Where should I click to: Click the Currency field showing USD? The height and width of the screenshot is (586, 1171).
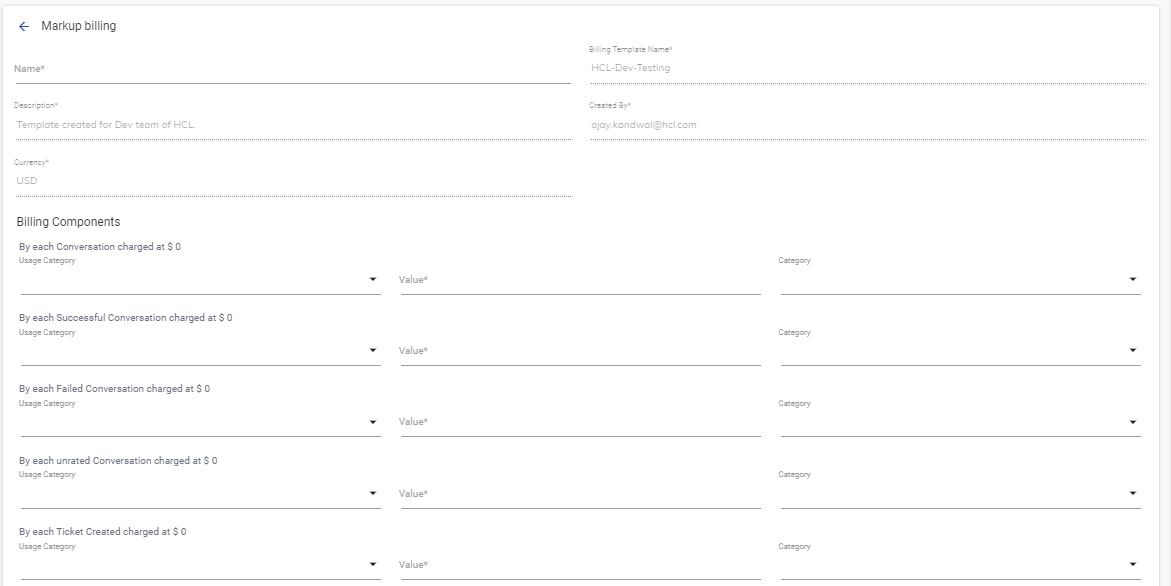(292, 181)
